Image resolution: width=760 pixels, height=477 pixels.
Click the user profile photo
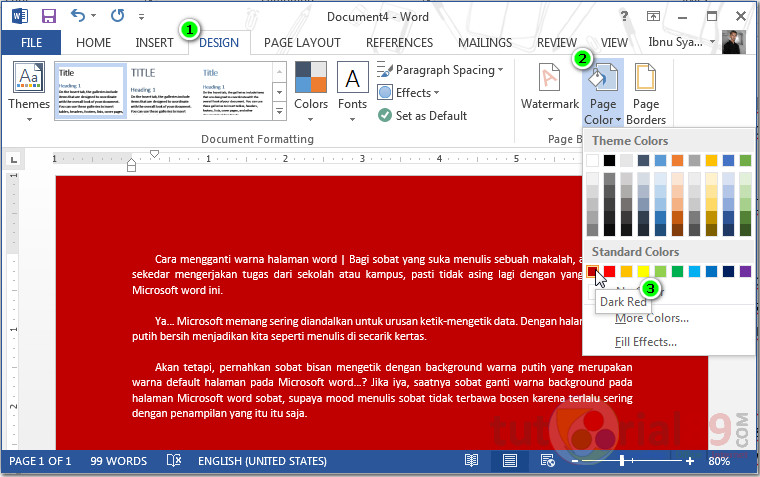coord(733,42)
